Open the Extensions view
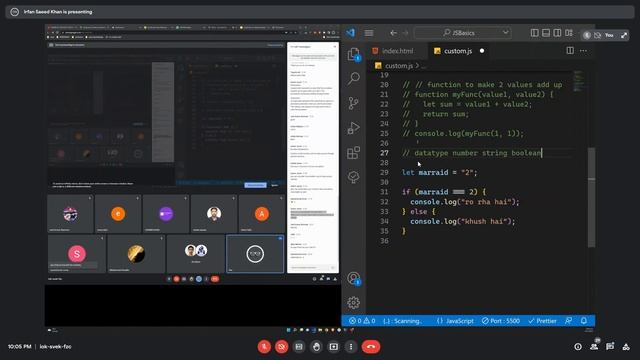This screenshot has height=360, width=640. [353, 153]
